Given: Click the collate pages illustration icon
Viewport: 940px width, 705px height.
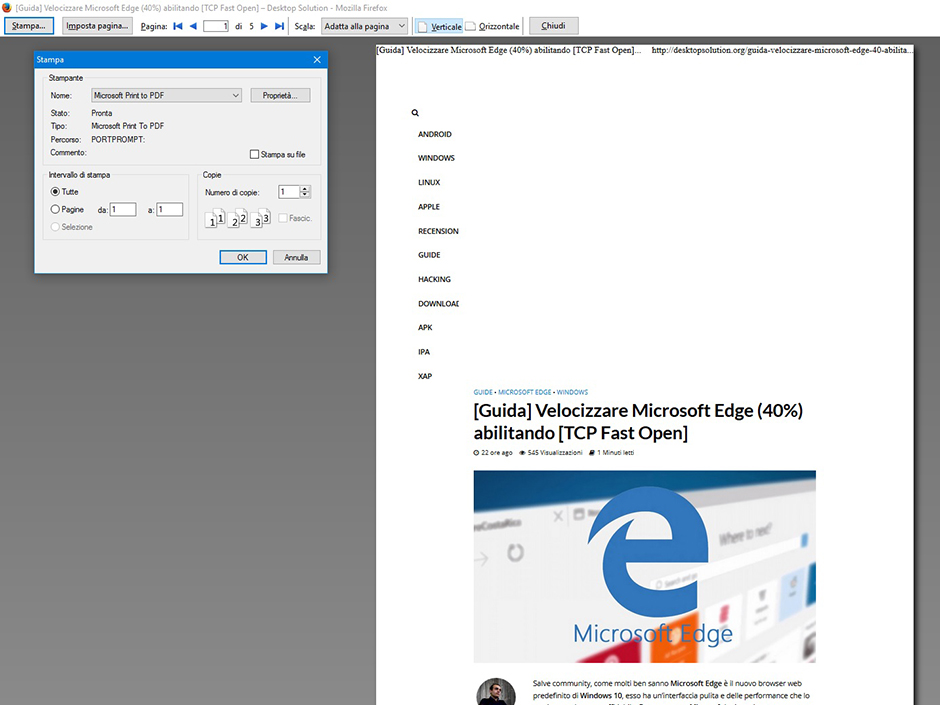Looking at the screenshot, I should coord(238,218).
